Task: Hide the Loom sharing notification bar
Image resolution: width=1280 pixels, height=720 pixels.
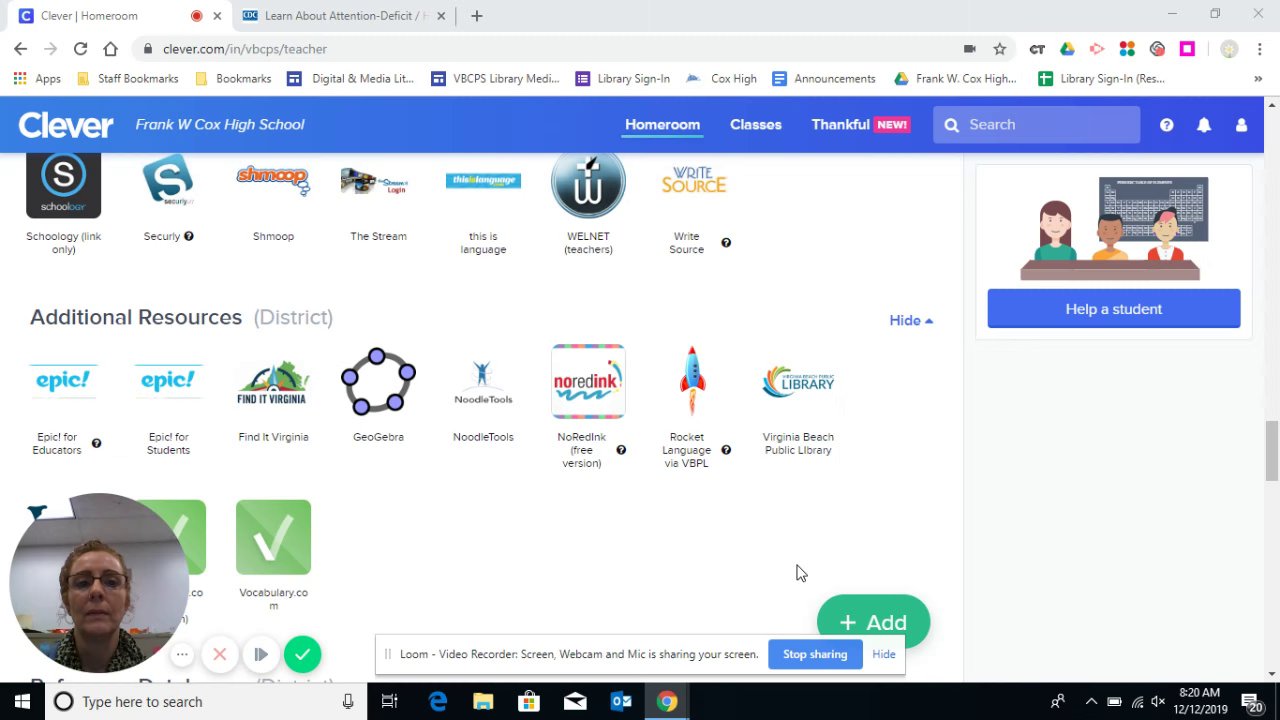Action: point(884,654)
